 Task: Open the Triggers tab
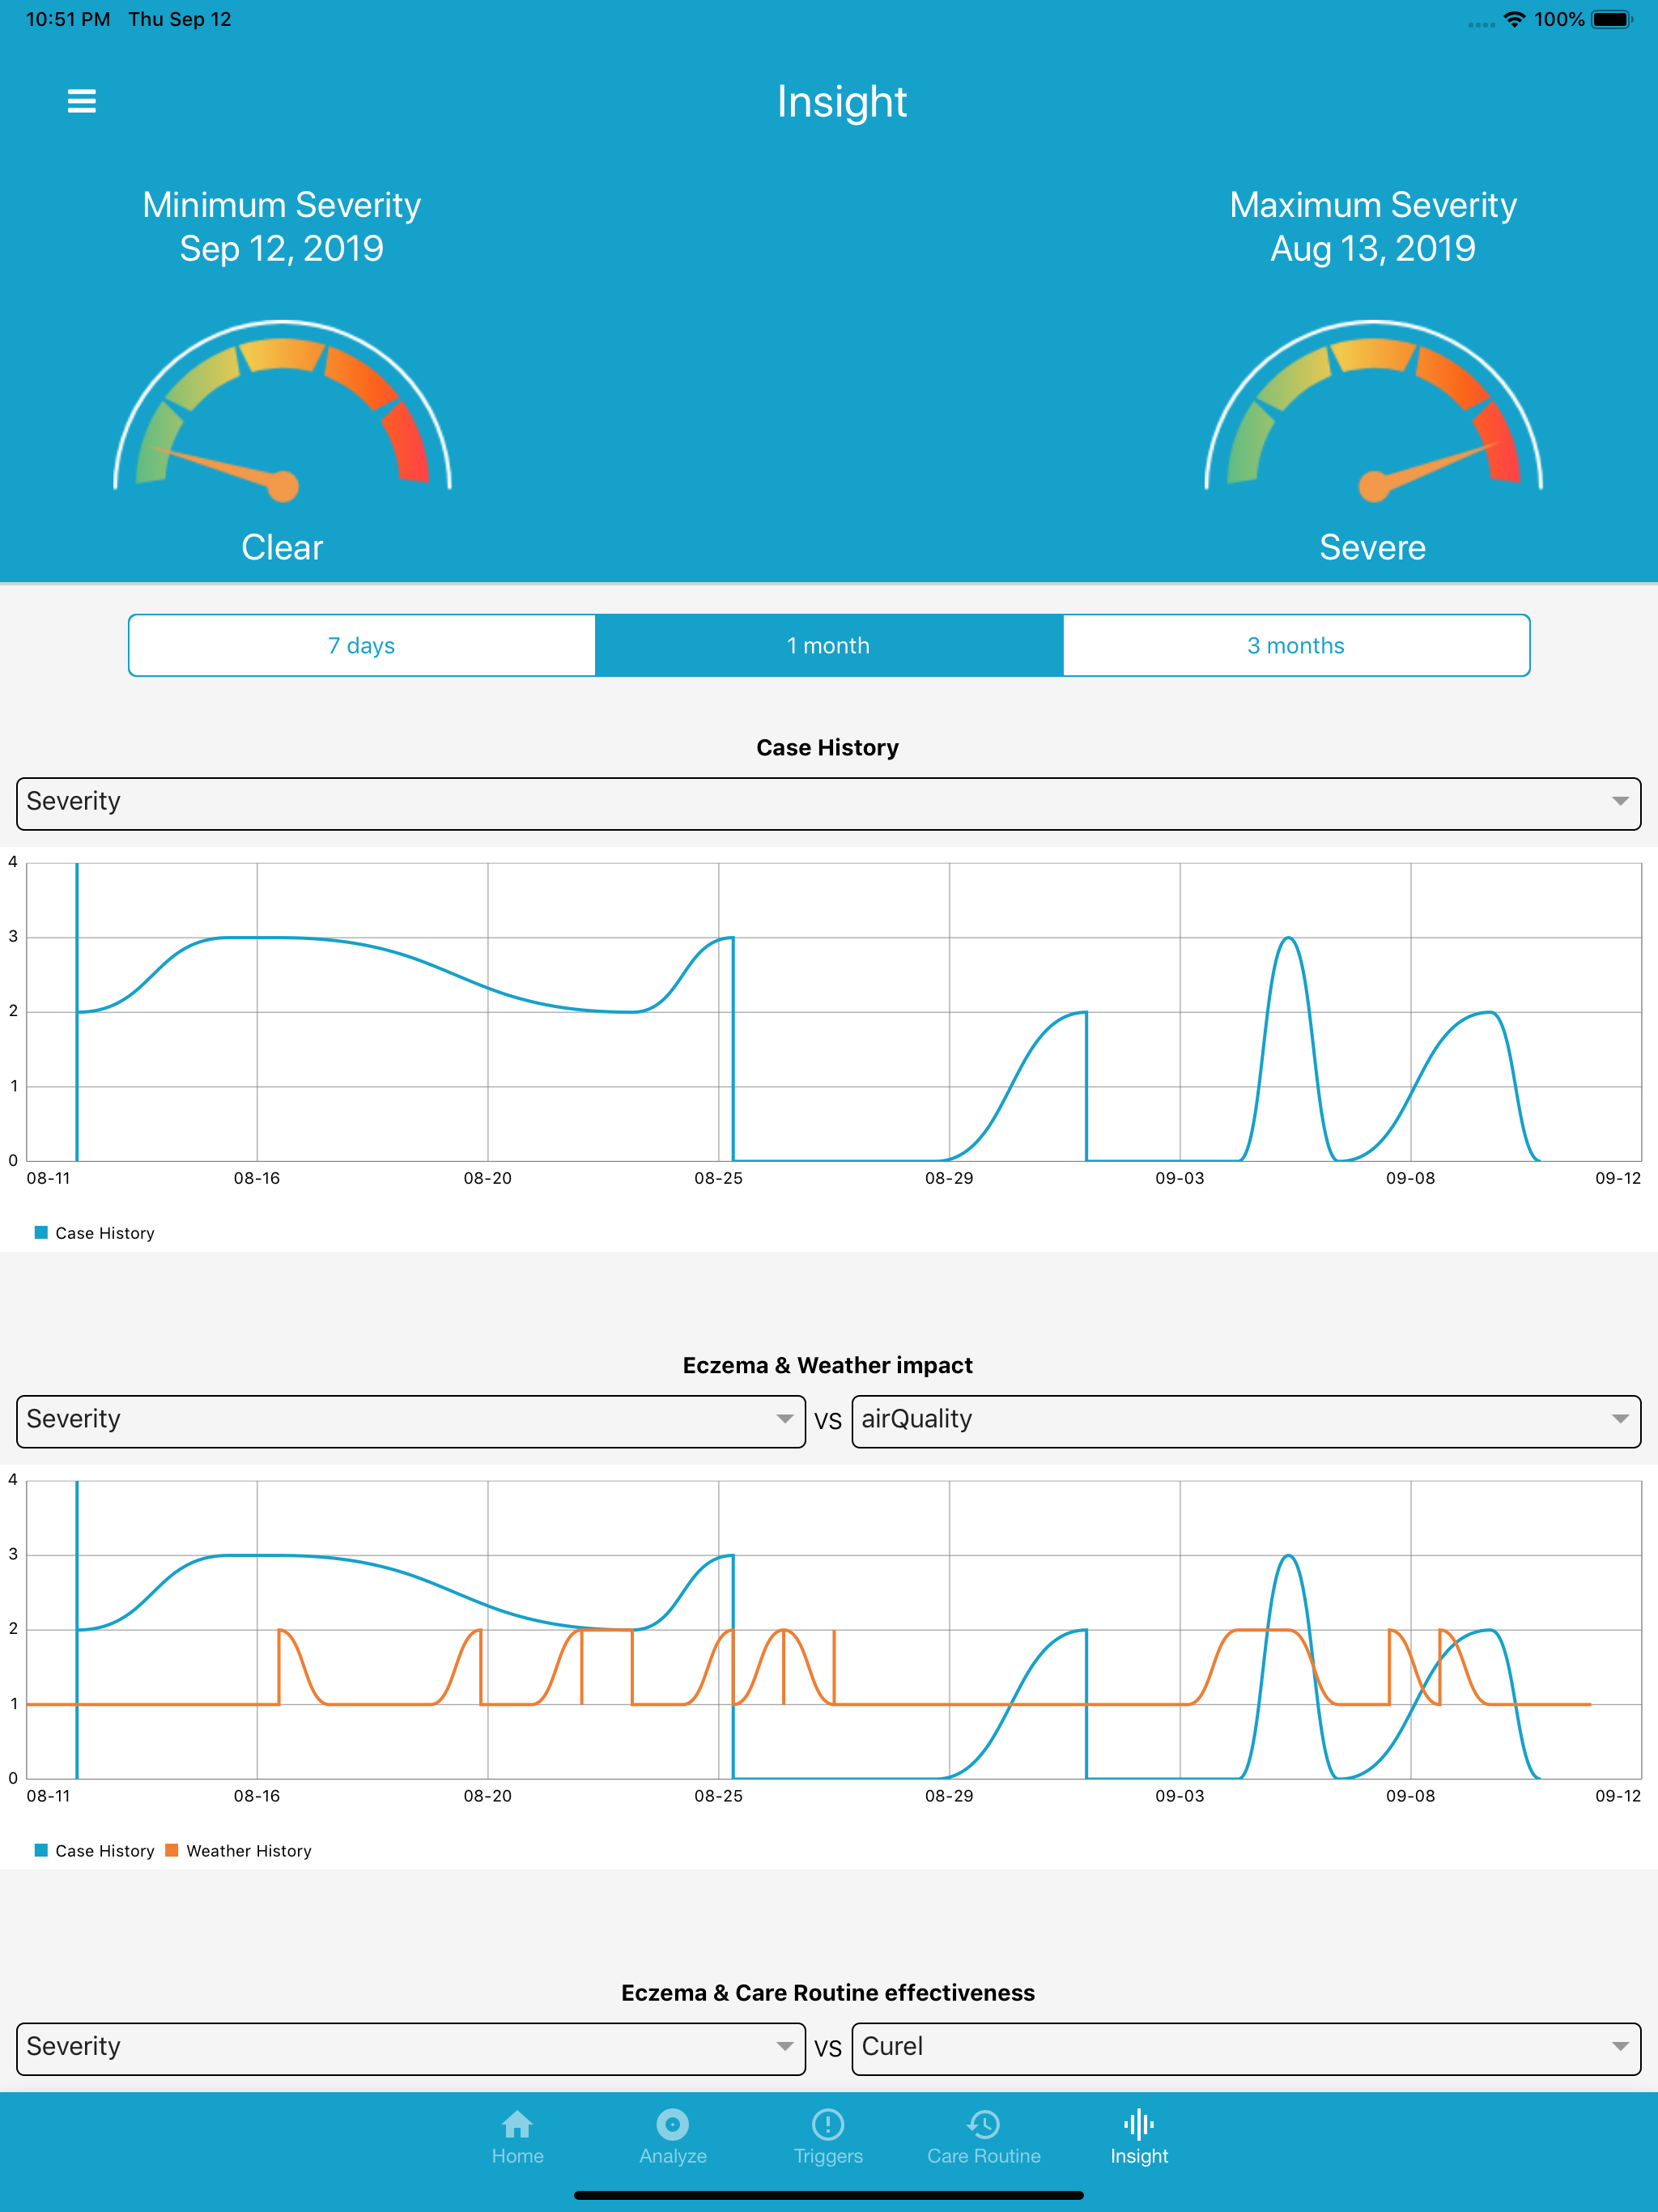pyautogui.click(x=828, y=2137)
